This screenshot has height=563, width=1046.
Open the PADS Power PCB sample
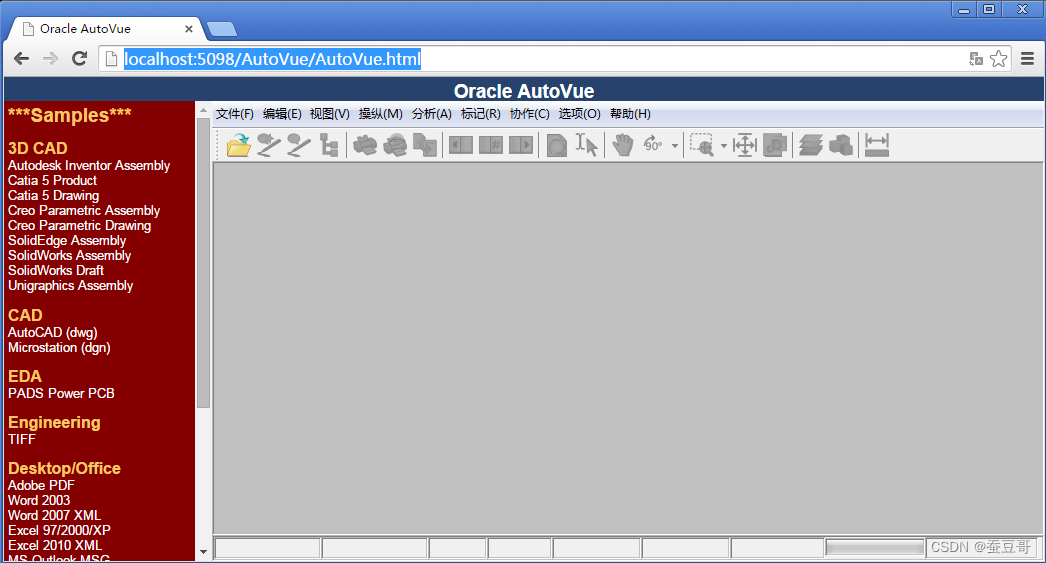(61, 394)
